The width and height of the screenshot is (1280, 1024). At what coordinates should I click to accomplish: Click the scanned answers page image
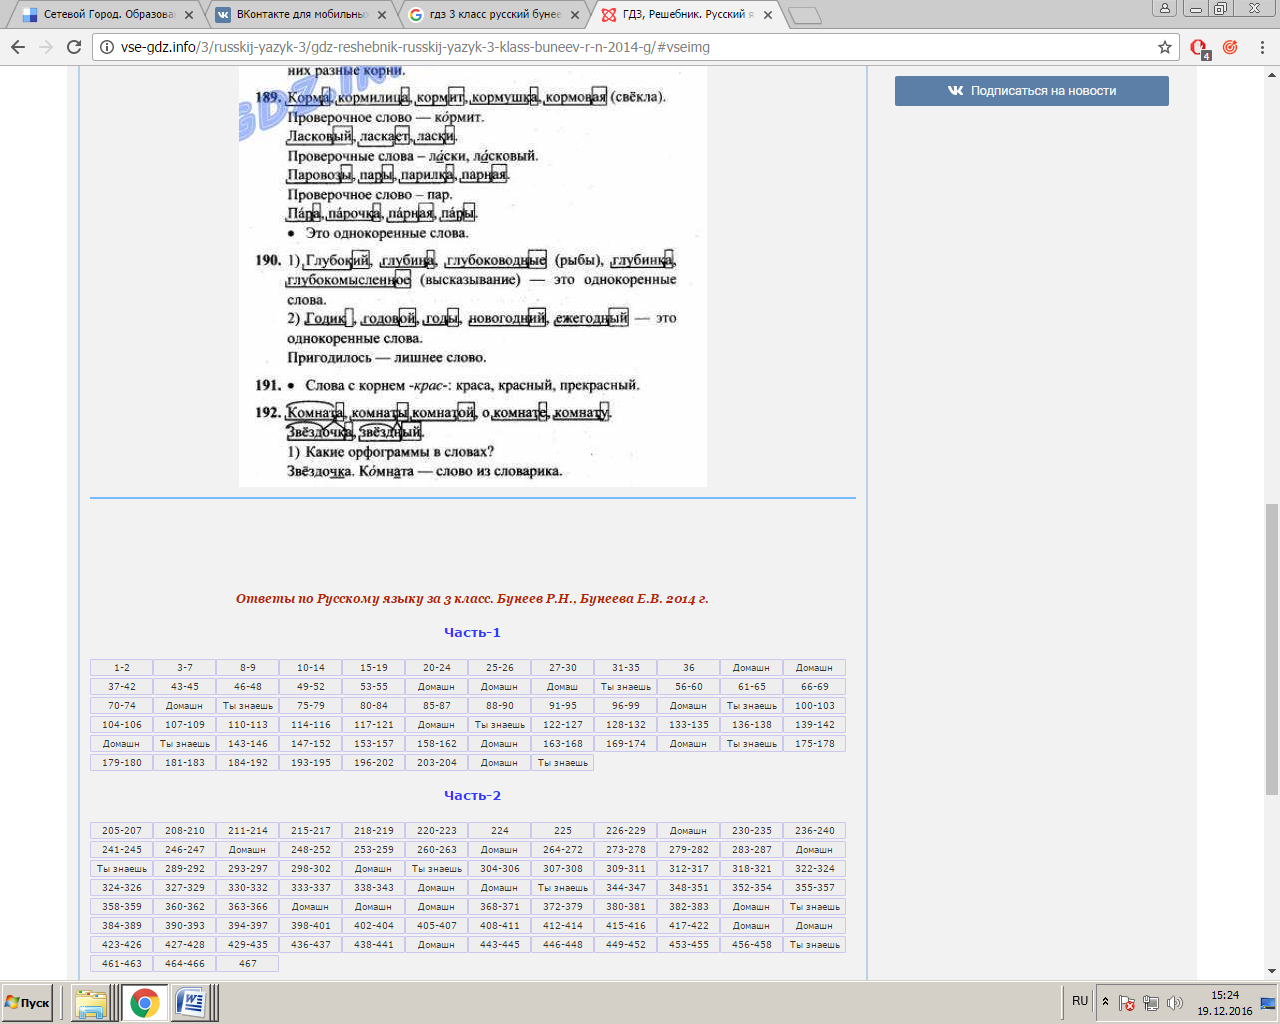click(472, 277)
